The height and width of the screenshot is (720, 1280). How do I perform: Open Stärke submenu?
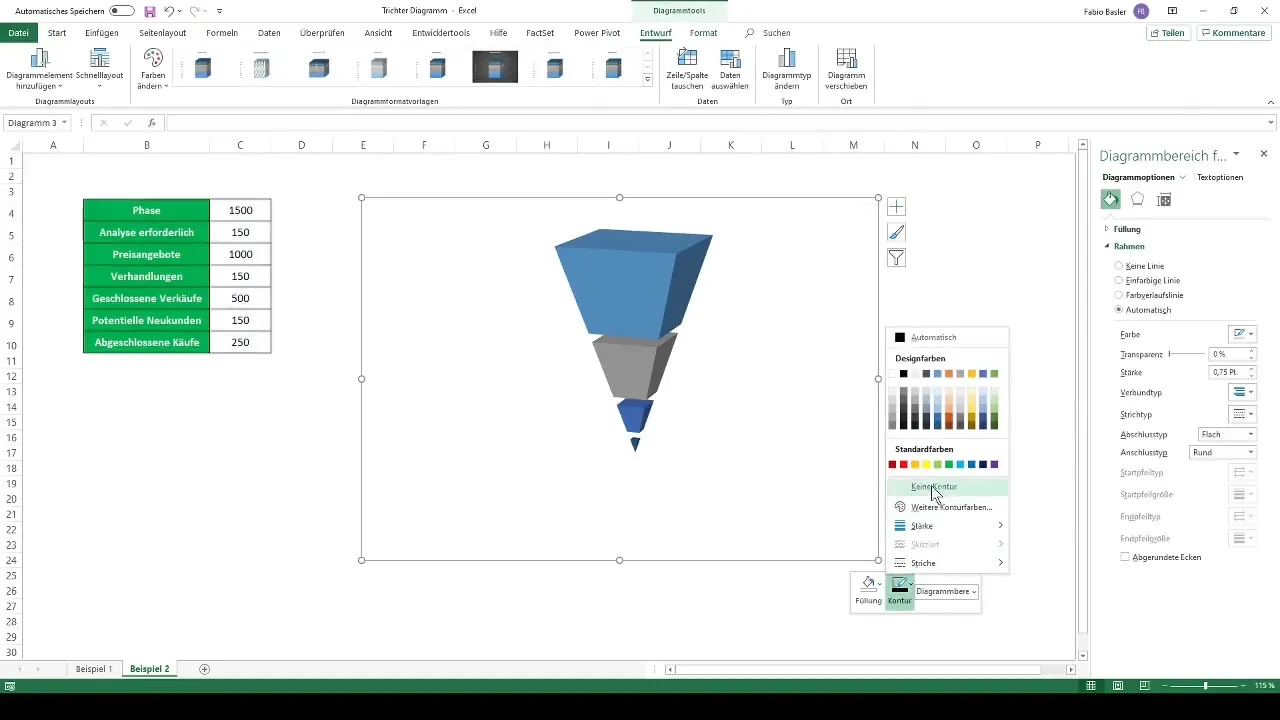947,525
